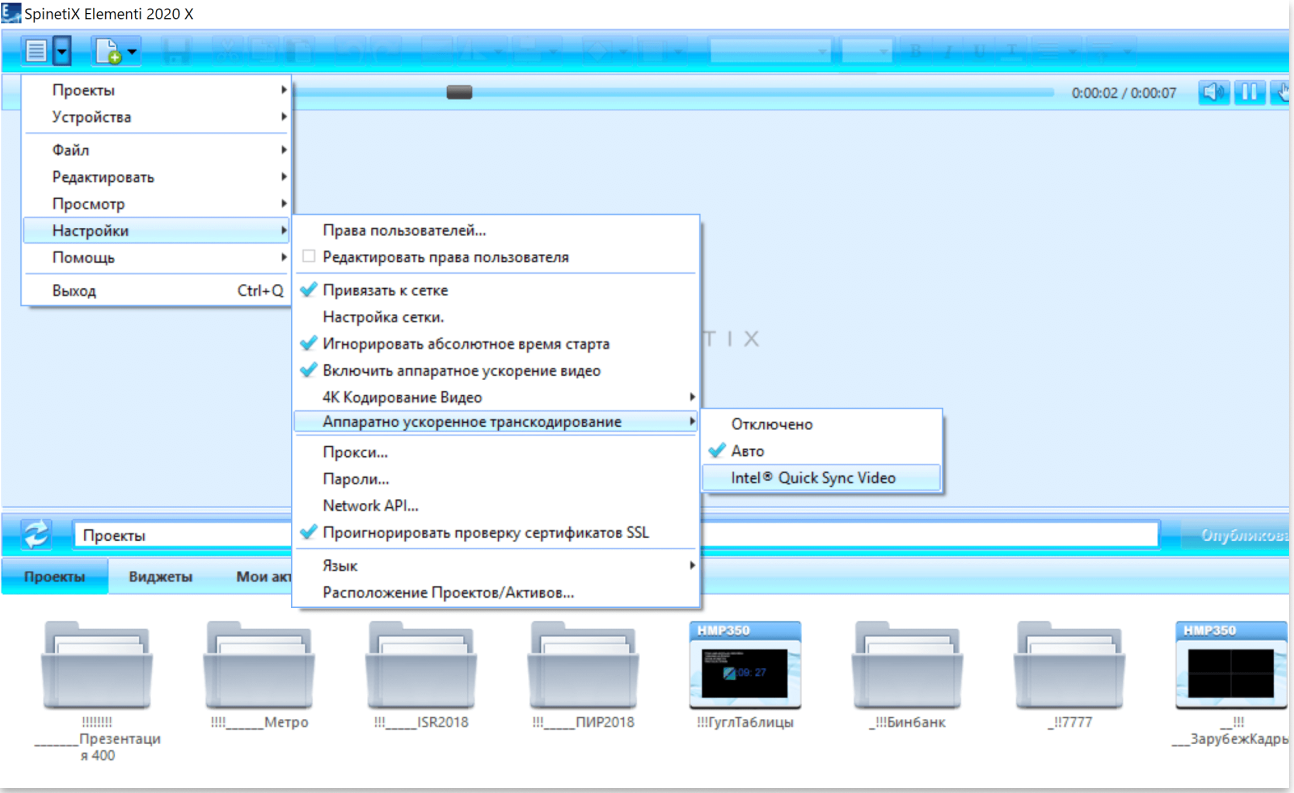This screenshot has width=1294, height=793.
Task: Open the ___ЗарубежКадры HMP350 project thumbnail
Action: (1231, 665)
